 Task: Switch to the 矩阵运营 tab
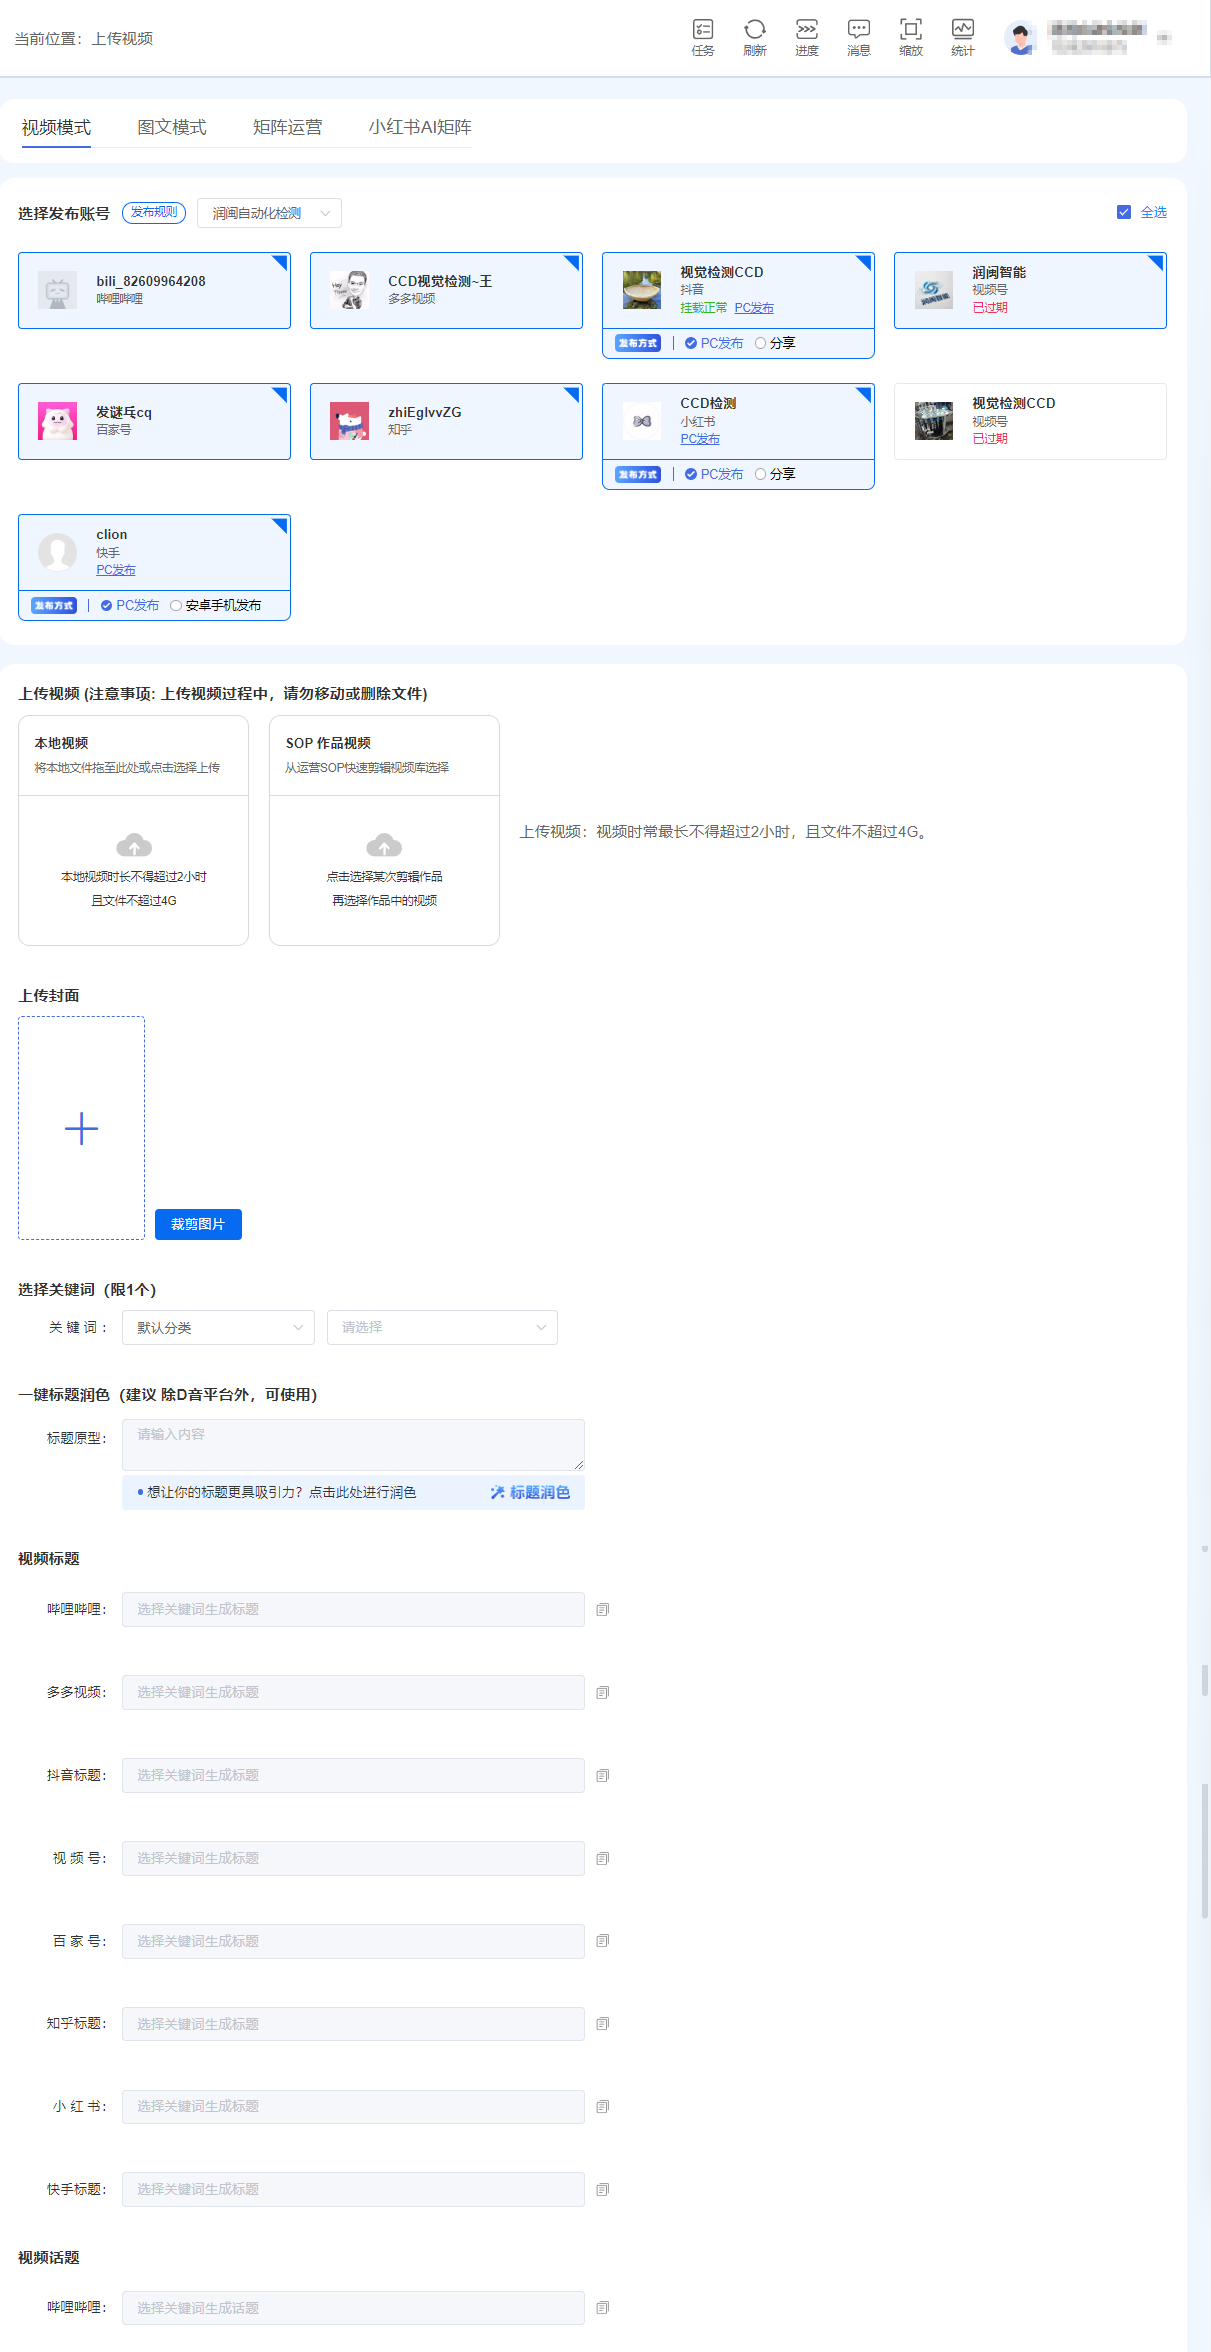pyautogui.click(x=287, y=127)
